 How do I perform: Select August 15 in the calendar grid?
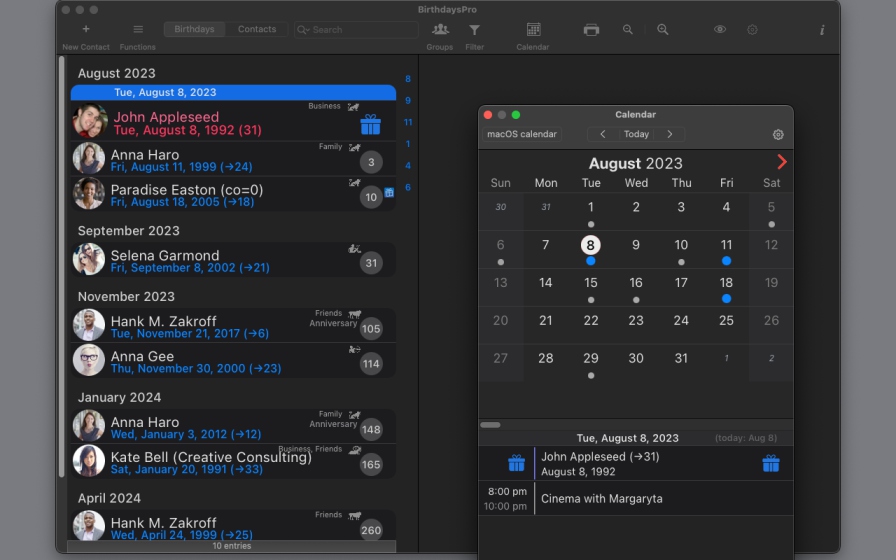[x=590, y=287]
